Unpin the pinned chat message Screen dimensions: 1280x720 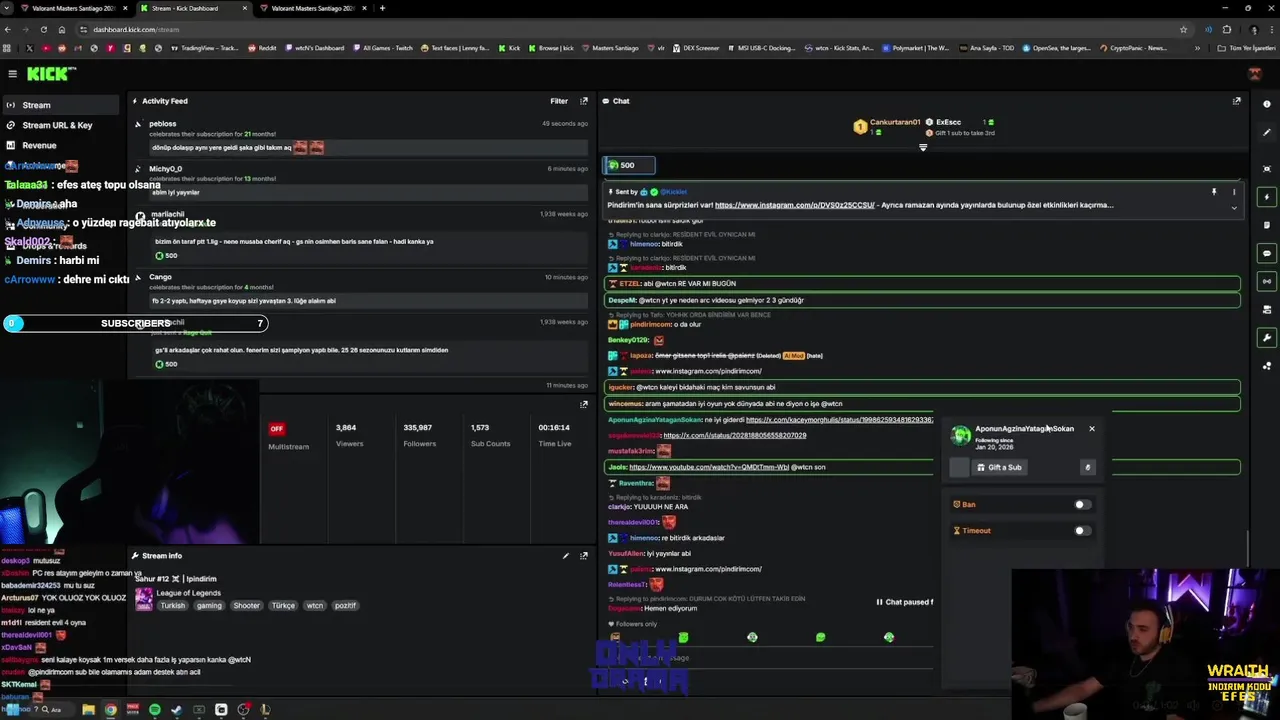(x=1214, y=192)
